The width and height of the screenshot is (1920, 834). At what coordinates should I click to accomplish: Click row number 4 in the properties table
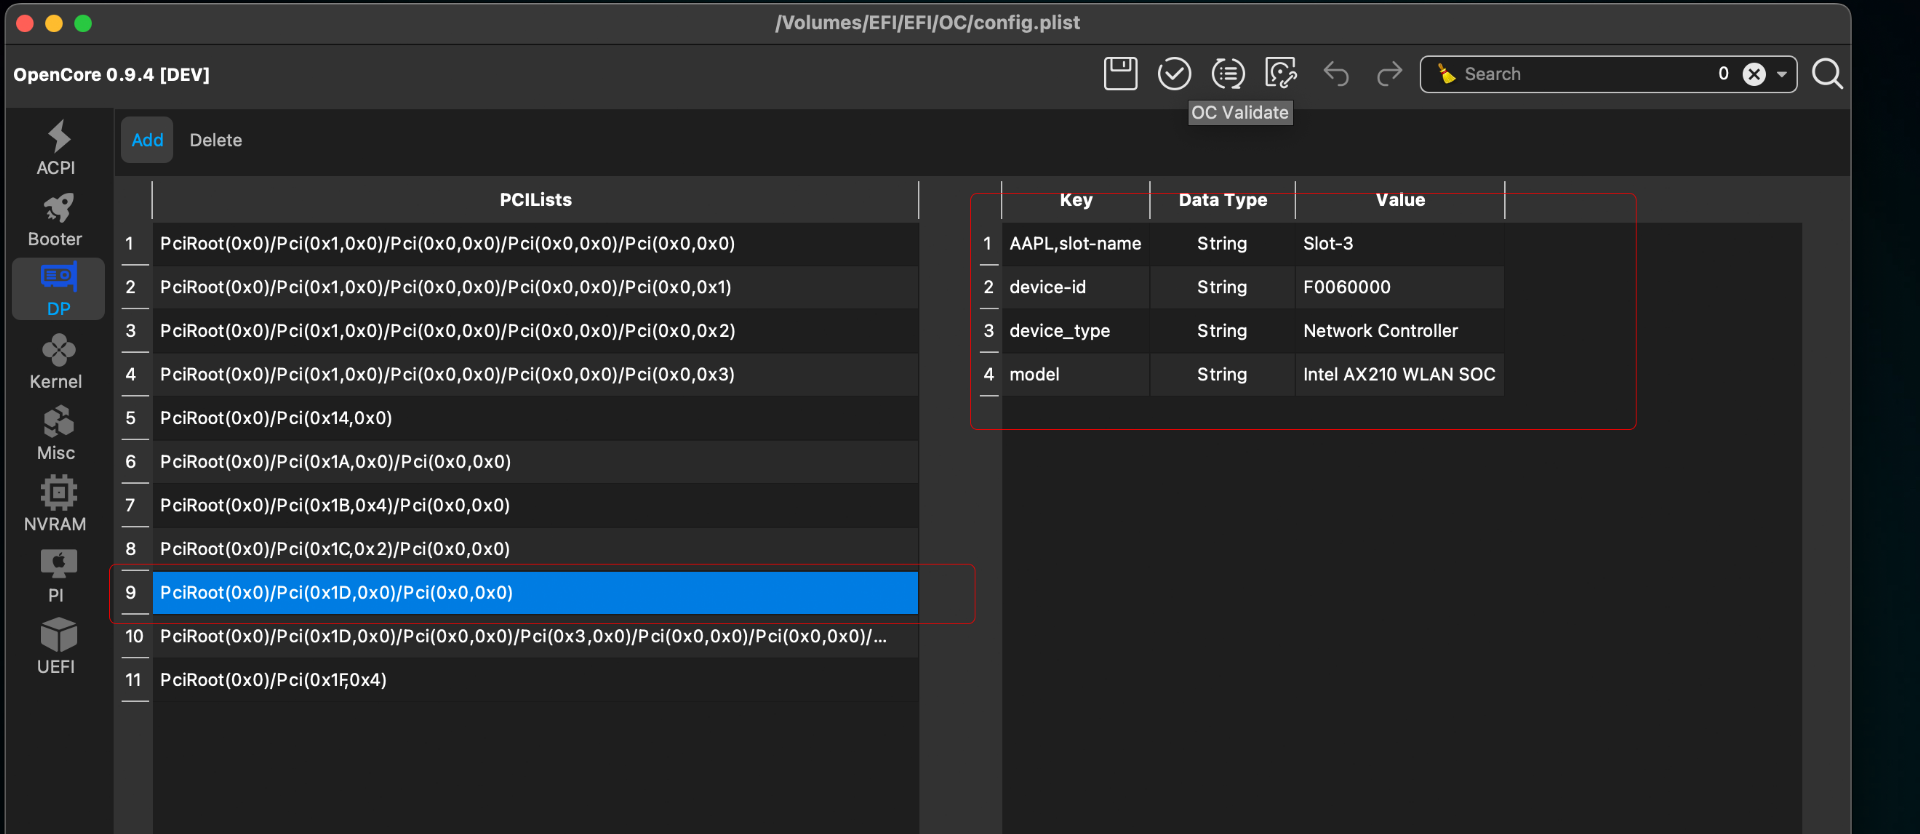point(989,375)
